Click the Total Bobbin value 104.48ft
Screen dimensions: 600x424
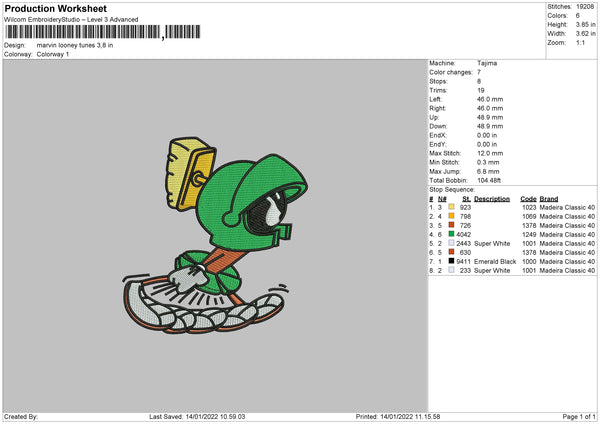(489, 180)
